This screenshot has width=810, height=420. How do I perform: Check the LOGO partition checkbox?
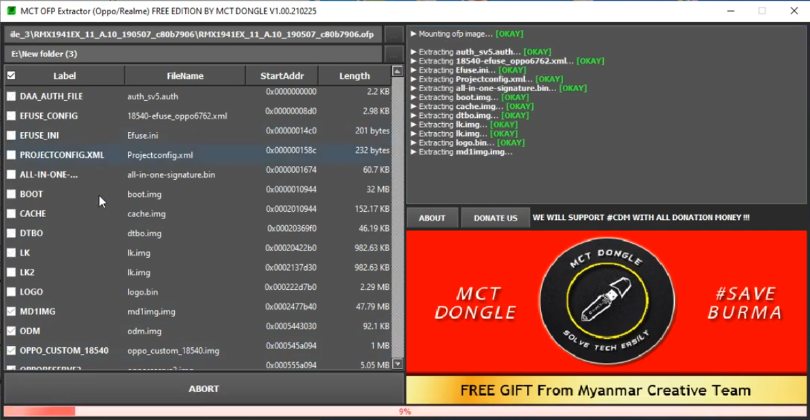[11, 292]
